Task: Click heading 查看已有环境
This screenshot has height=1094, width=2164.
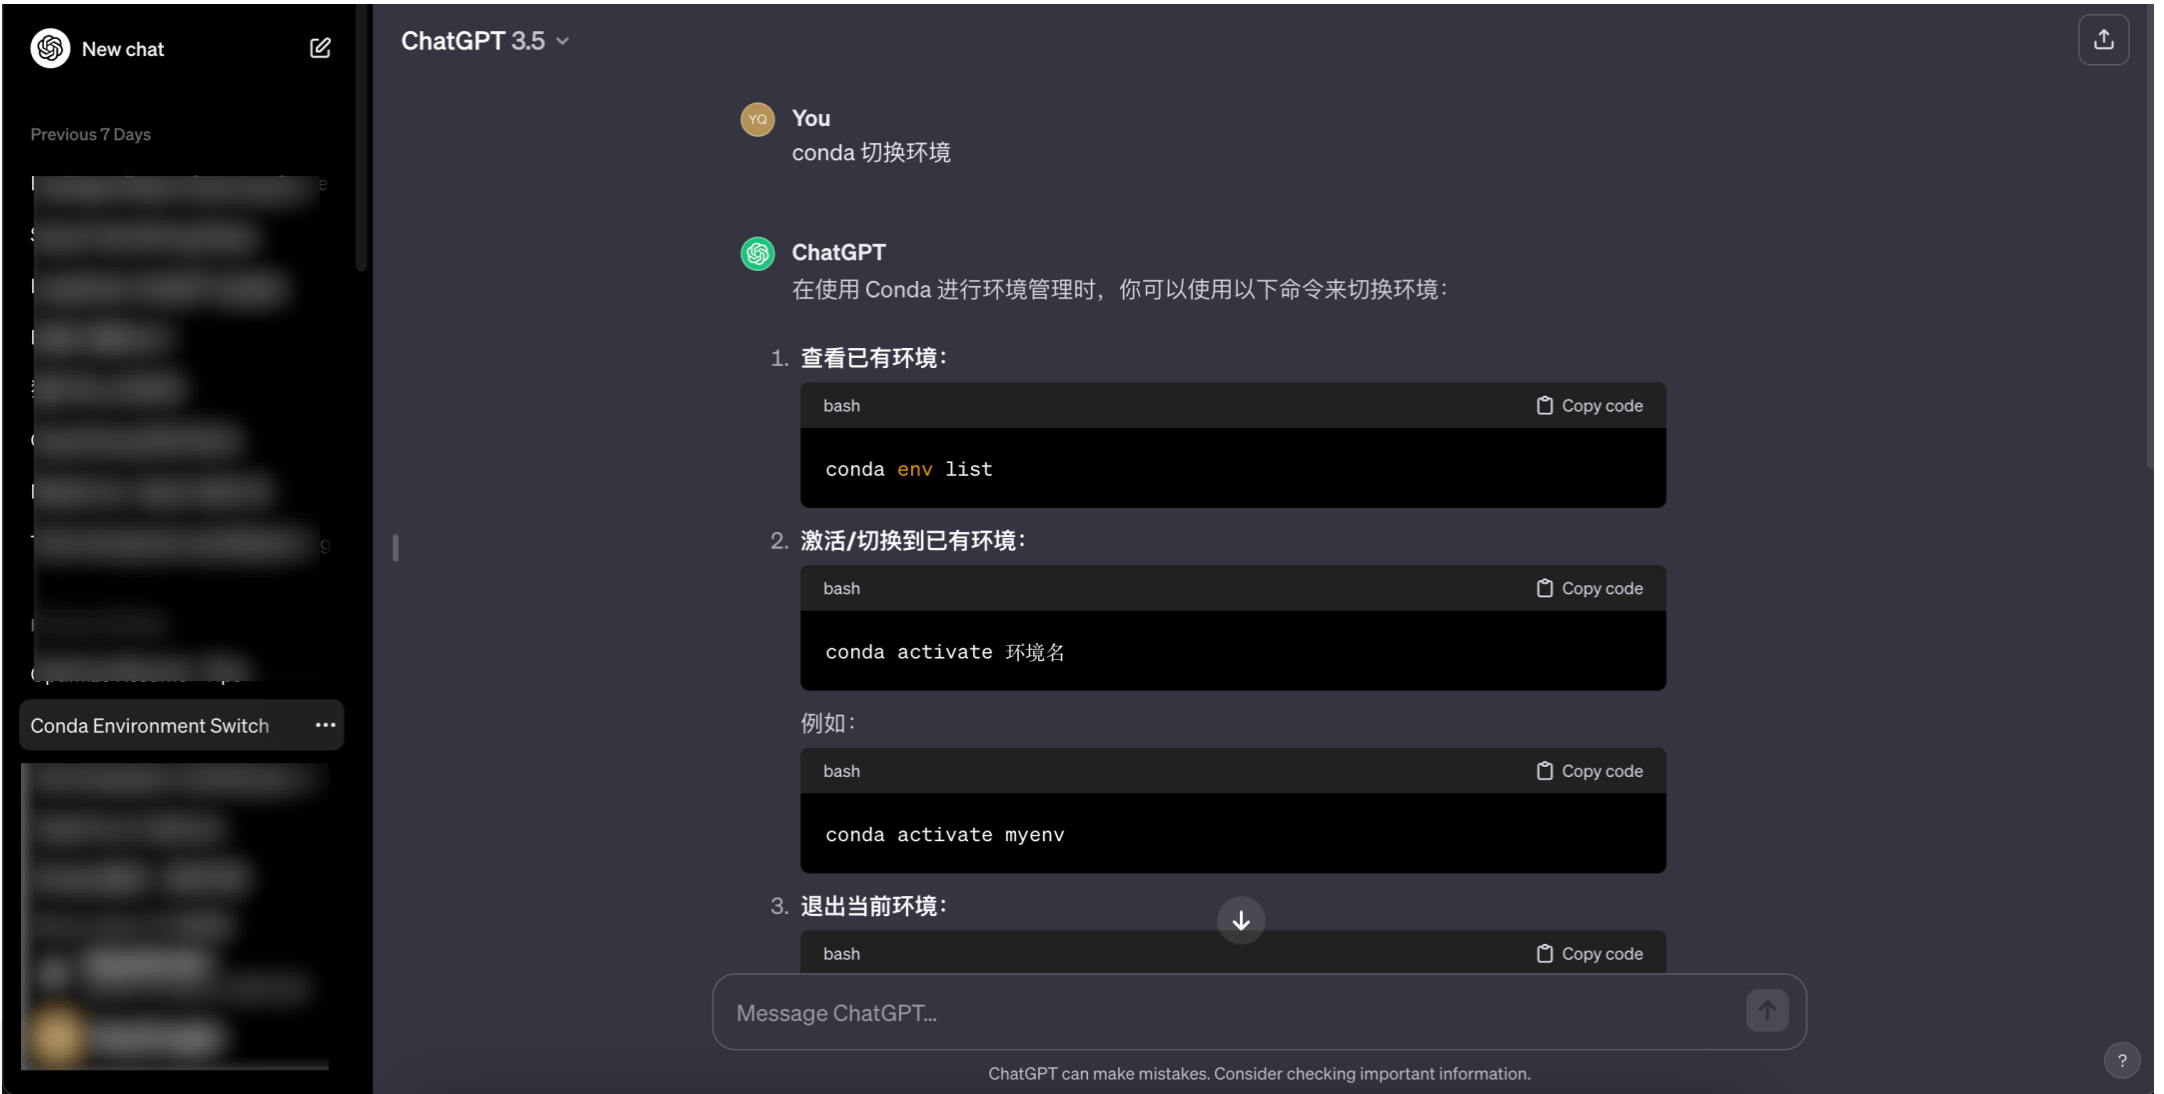Action: click(x=873, y=358)
